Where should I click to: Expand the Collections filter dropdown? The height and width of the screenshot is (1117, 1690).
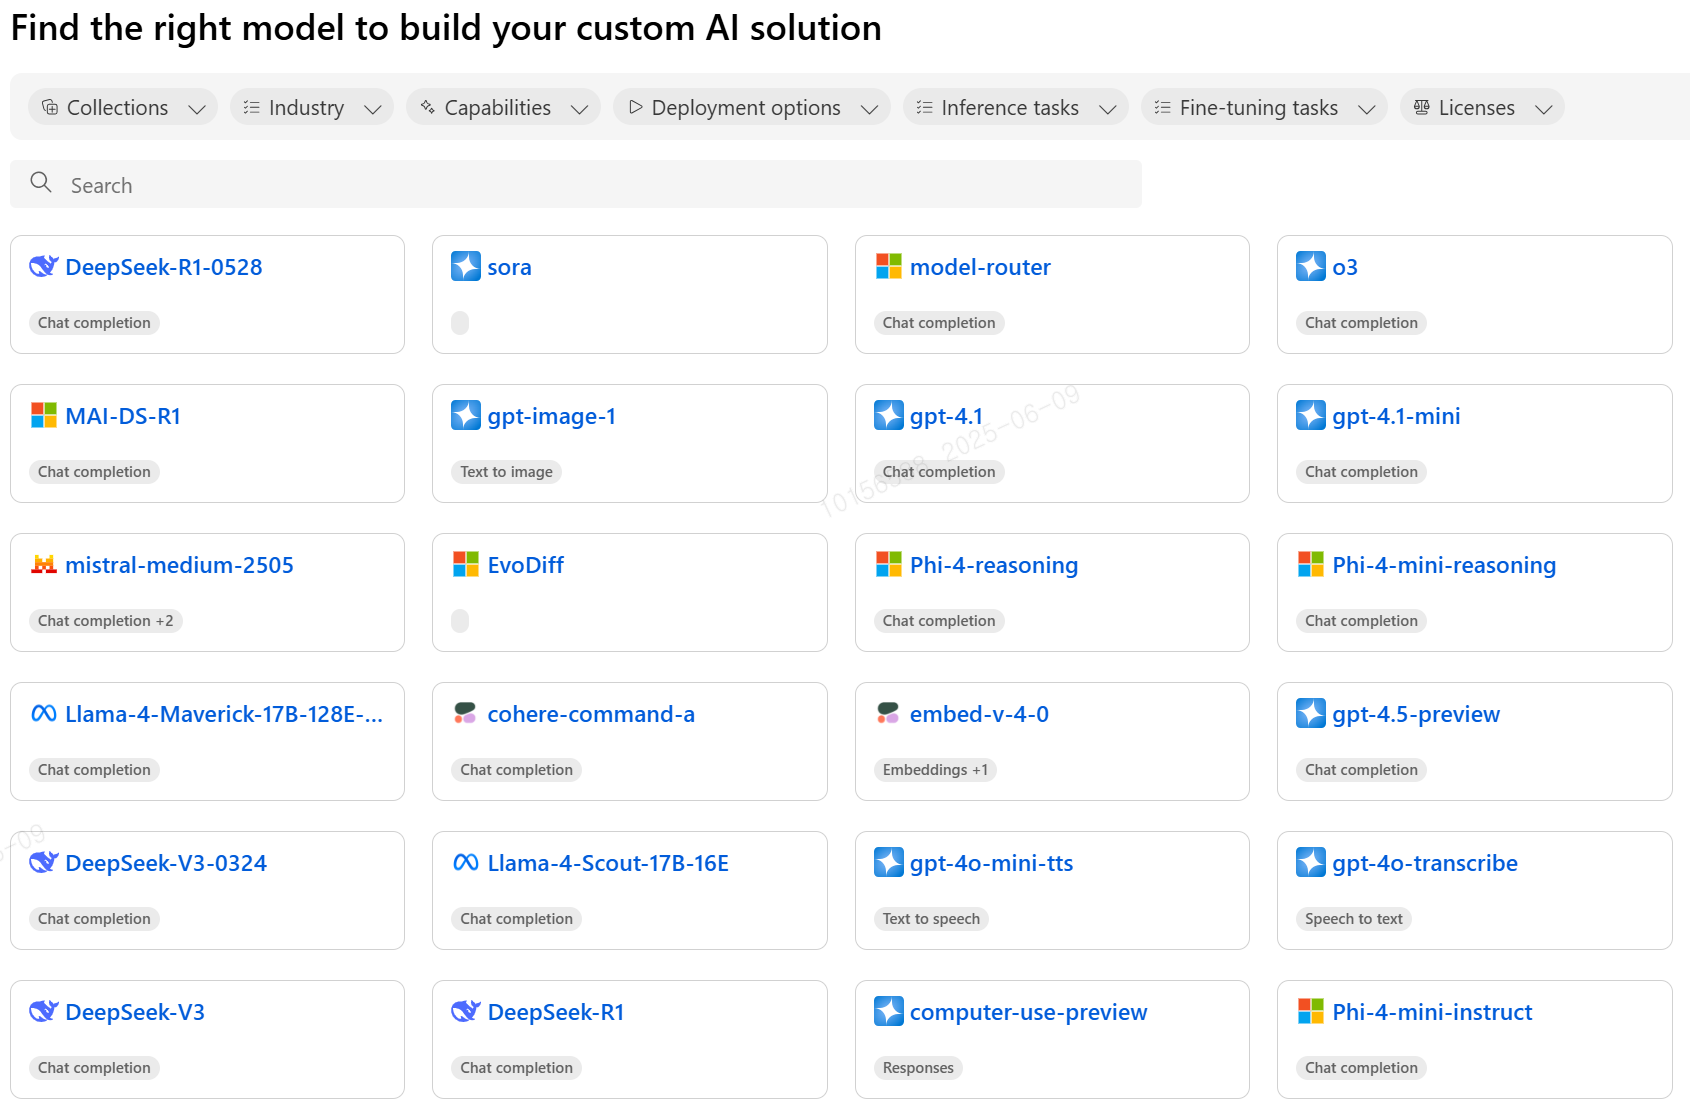tap(123, 107)
